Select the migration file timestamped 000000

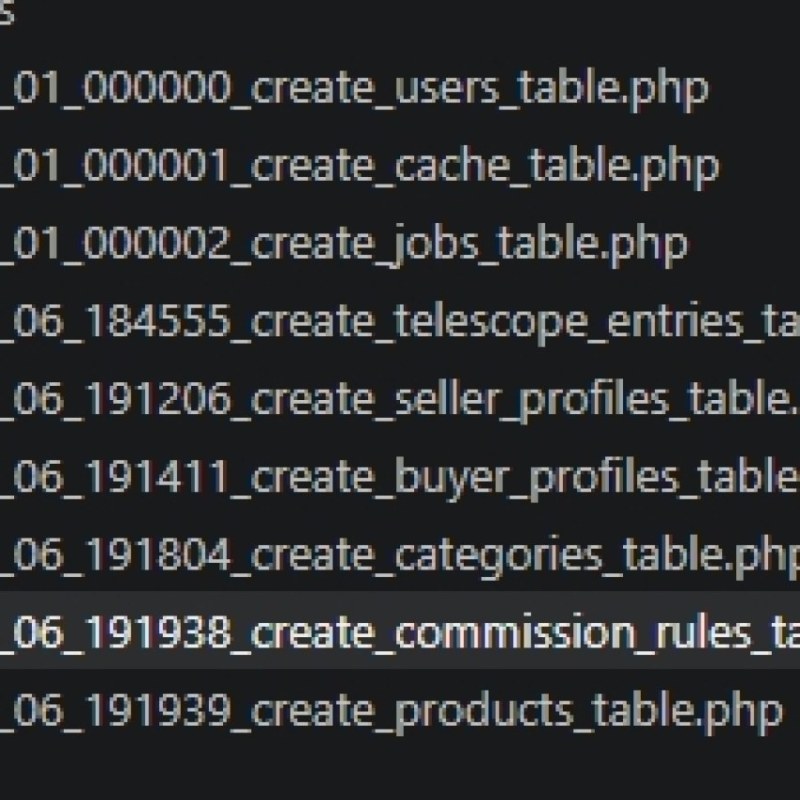pos(355,87)
